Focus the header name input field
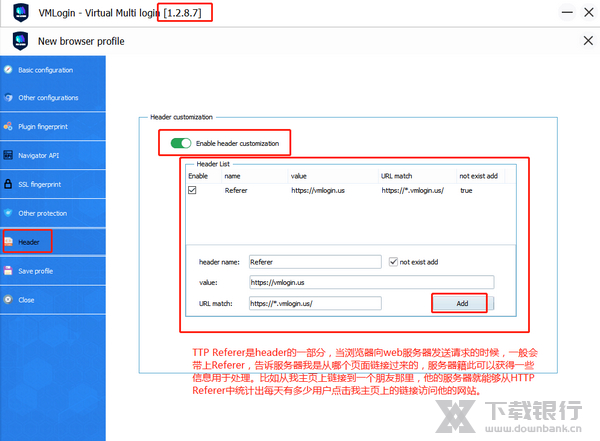 tap(315, 262)
